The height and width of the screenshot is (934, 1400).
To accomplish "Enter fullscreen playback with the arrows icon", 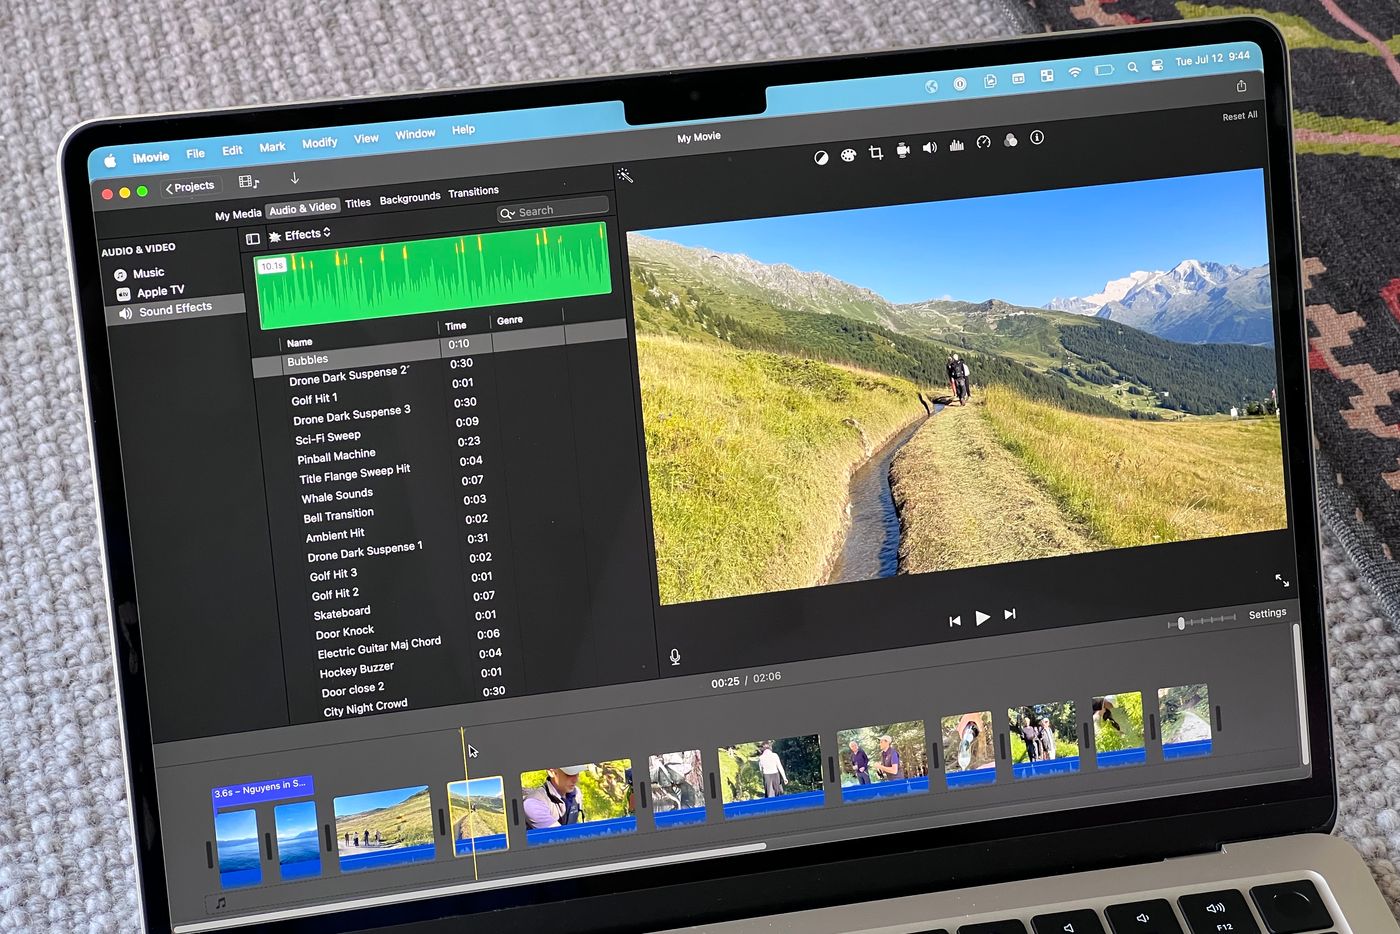I will tap(1281, 580).
